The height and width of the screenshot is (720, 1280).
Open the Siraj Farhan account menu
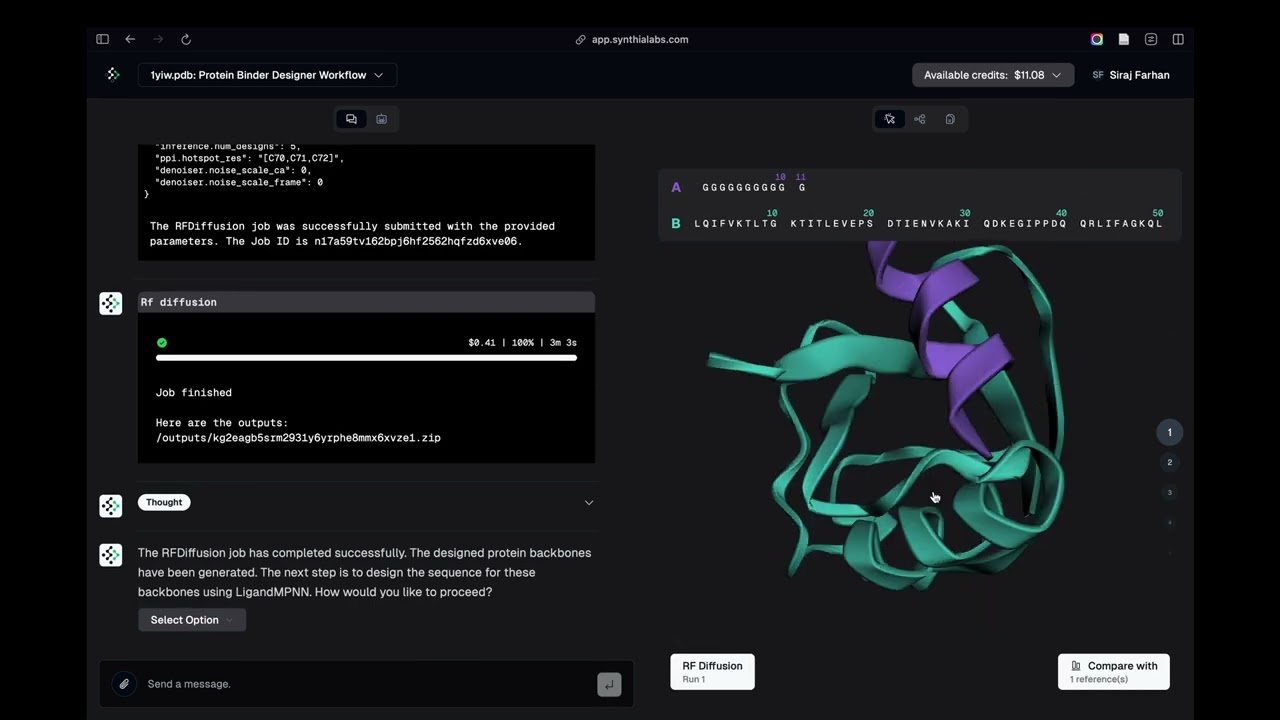(1131, 75)
